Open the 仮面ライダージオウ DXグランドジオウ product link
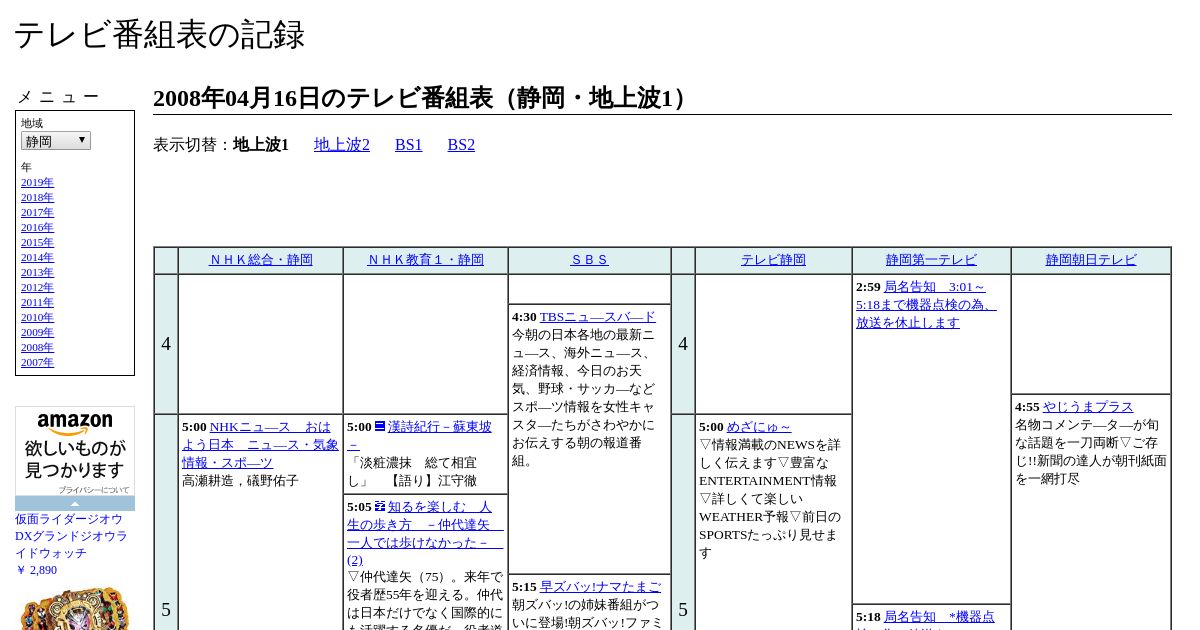1200x630 pixels. [71, 536]
